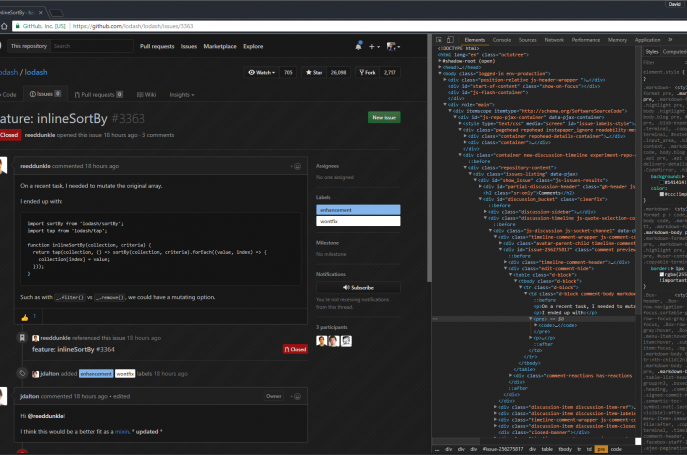Screen dimensions: 687x455
Task: Expand the comment-reactions div node
Action: point(510,376)
